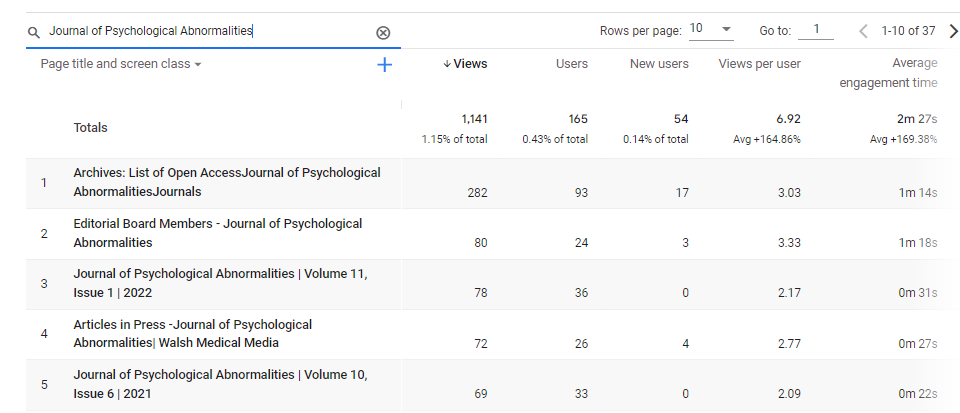
Task: Click total users value 165
Action: pos(577,119)
